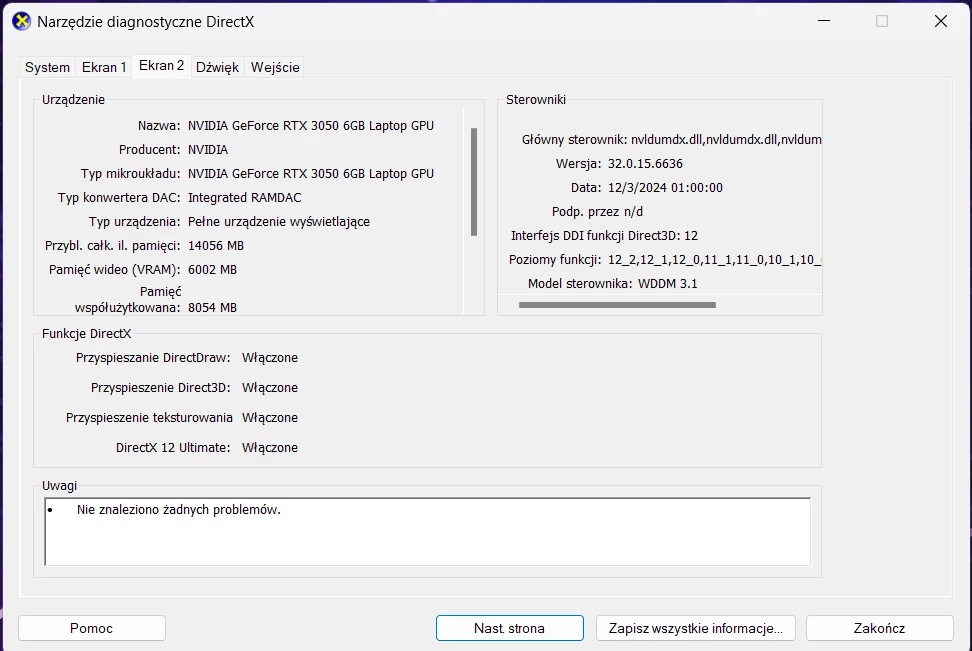Switch to the System tab
Viewport: 972px width, 651px height.
[46, 67]
